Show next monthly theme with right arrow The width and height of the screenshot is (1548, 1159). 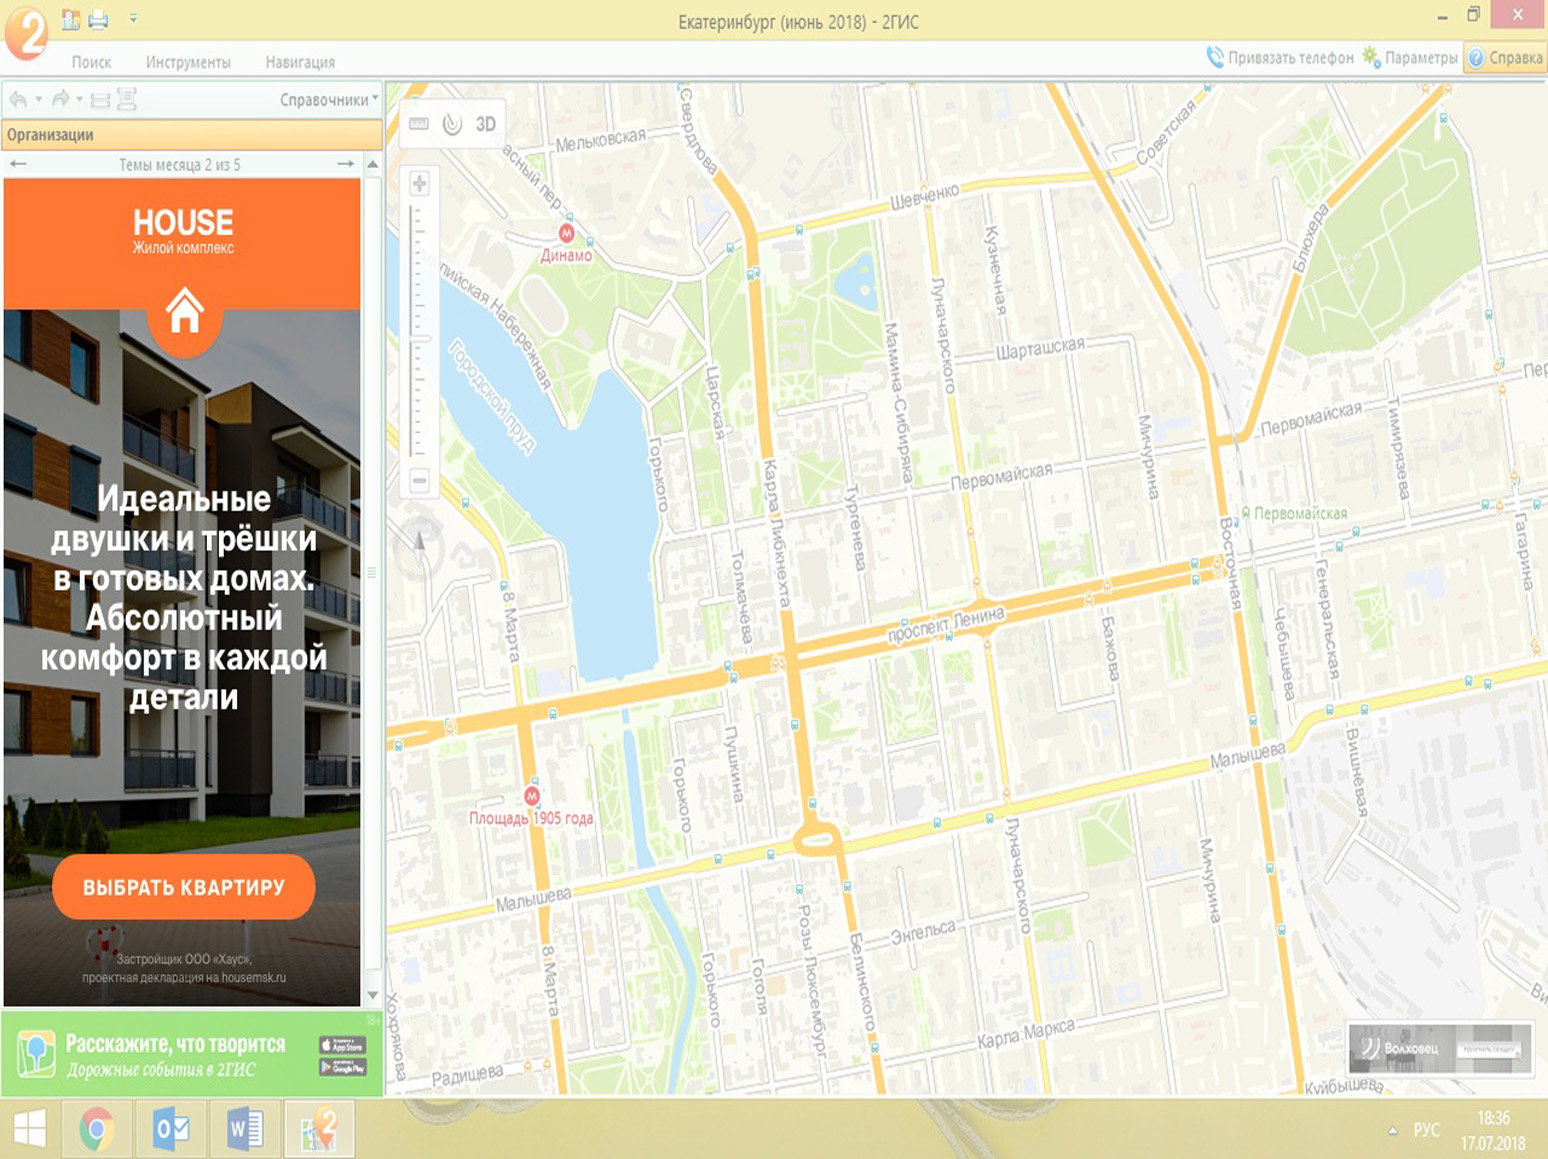(346, 164)
